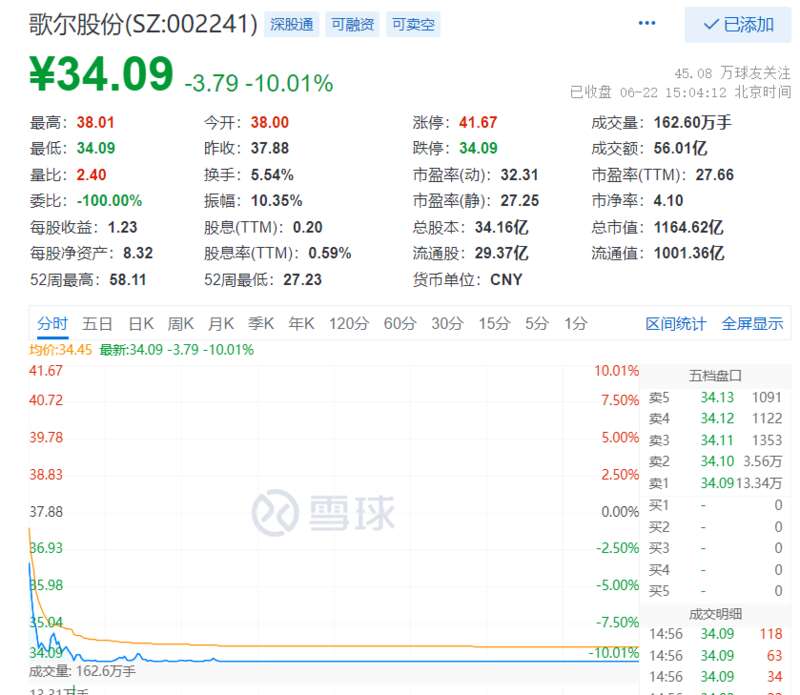Click the 深股通 tag
The image size is (800, 695).
291,24
